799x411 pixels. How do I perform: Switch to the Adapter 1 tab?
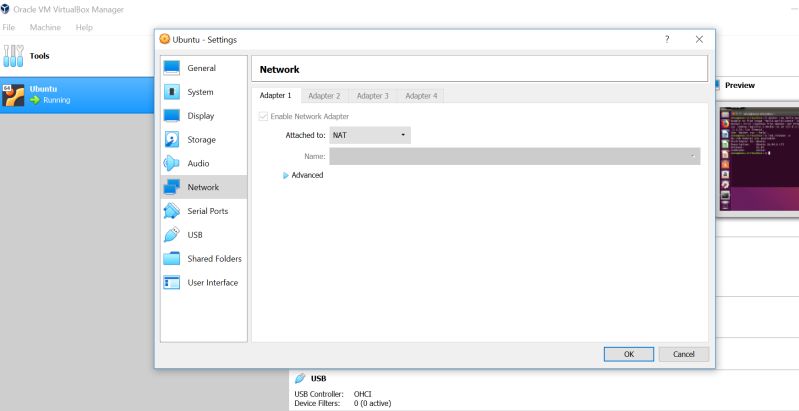[x=276, y=96]
